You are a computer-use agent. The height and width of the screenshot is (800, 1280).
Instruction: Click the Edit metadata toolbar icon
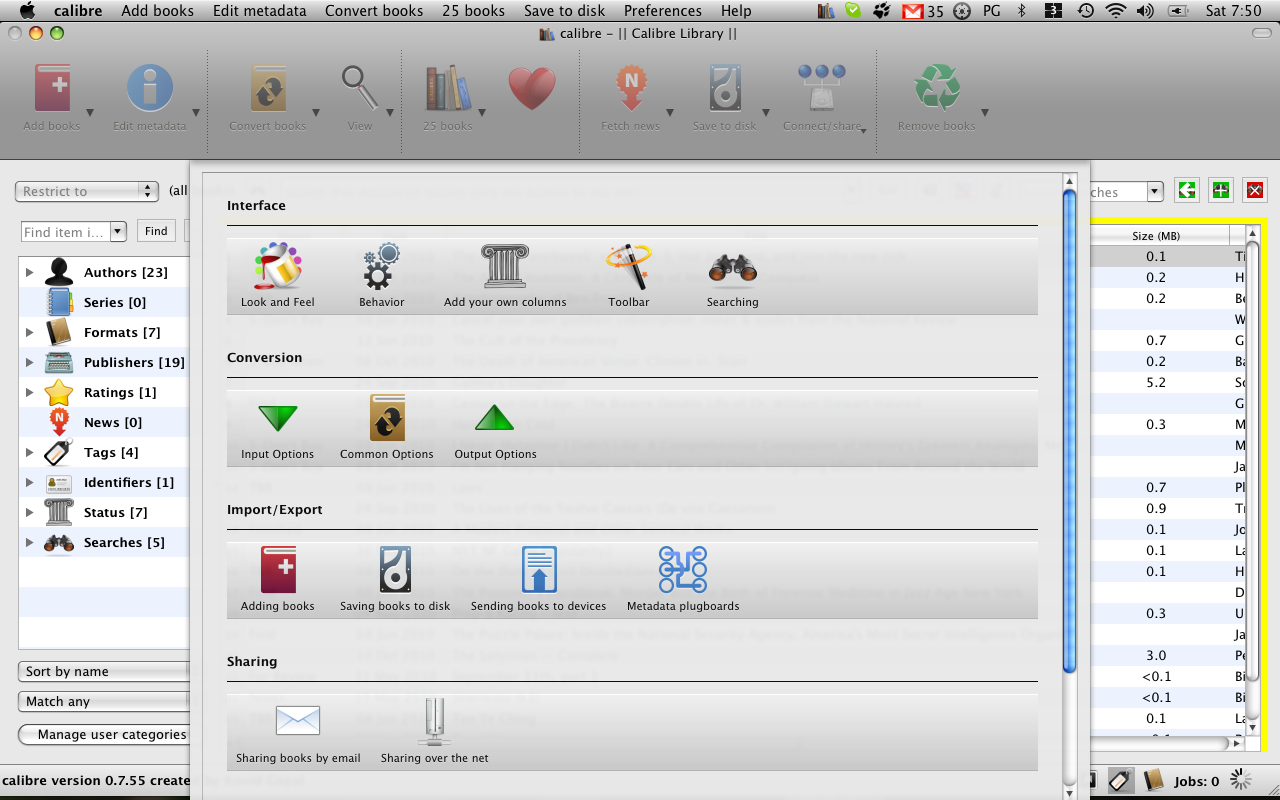[150, 90]
